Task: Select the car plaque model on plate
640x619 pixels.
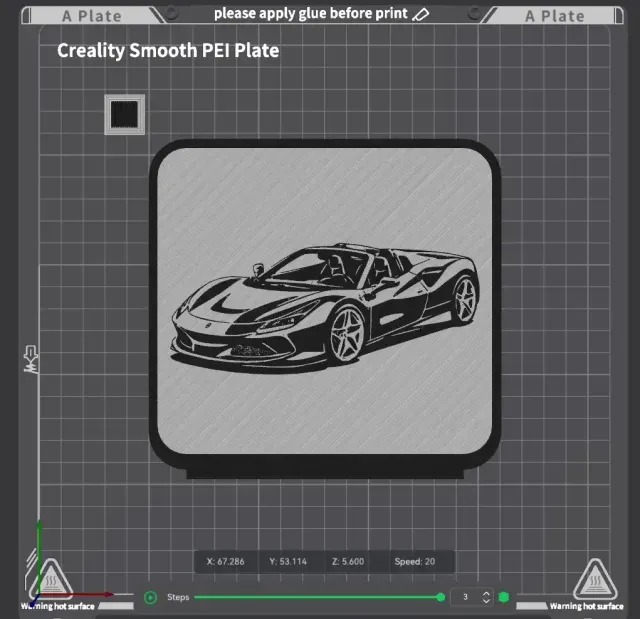Action: (325, 308)
